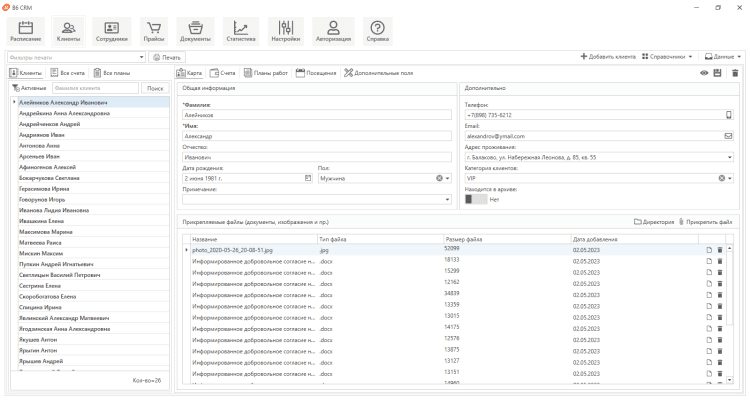Switch to the Планы работ tab
The width and height of the screenshot is (750, 403).
[x=266, y=73]
